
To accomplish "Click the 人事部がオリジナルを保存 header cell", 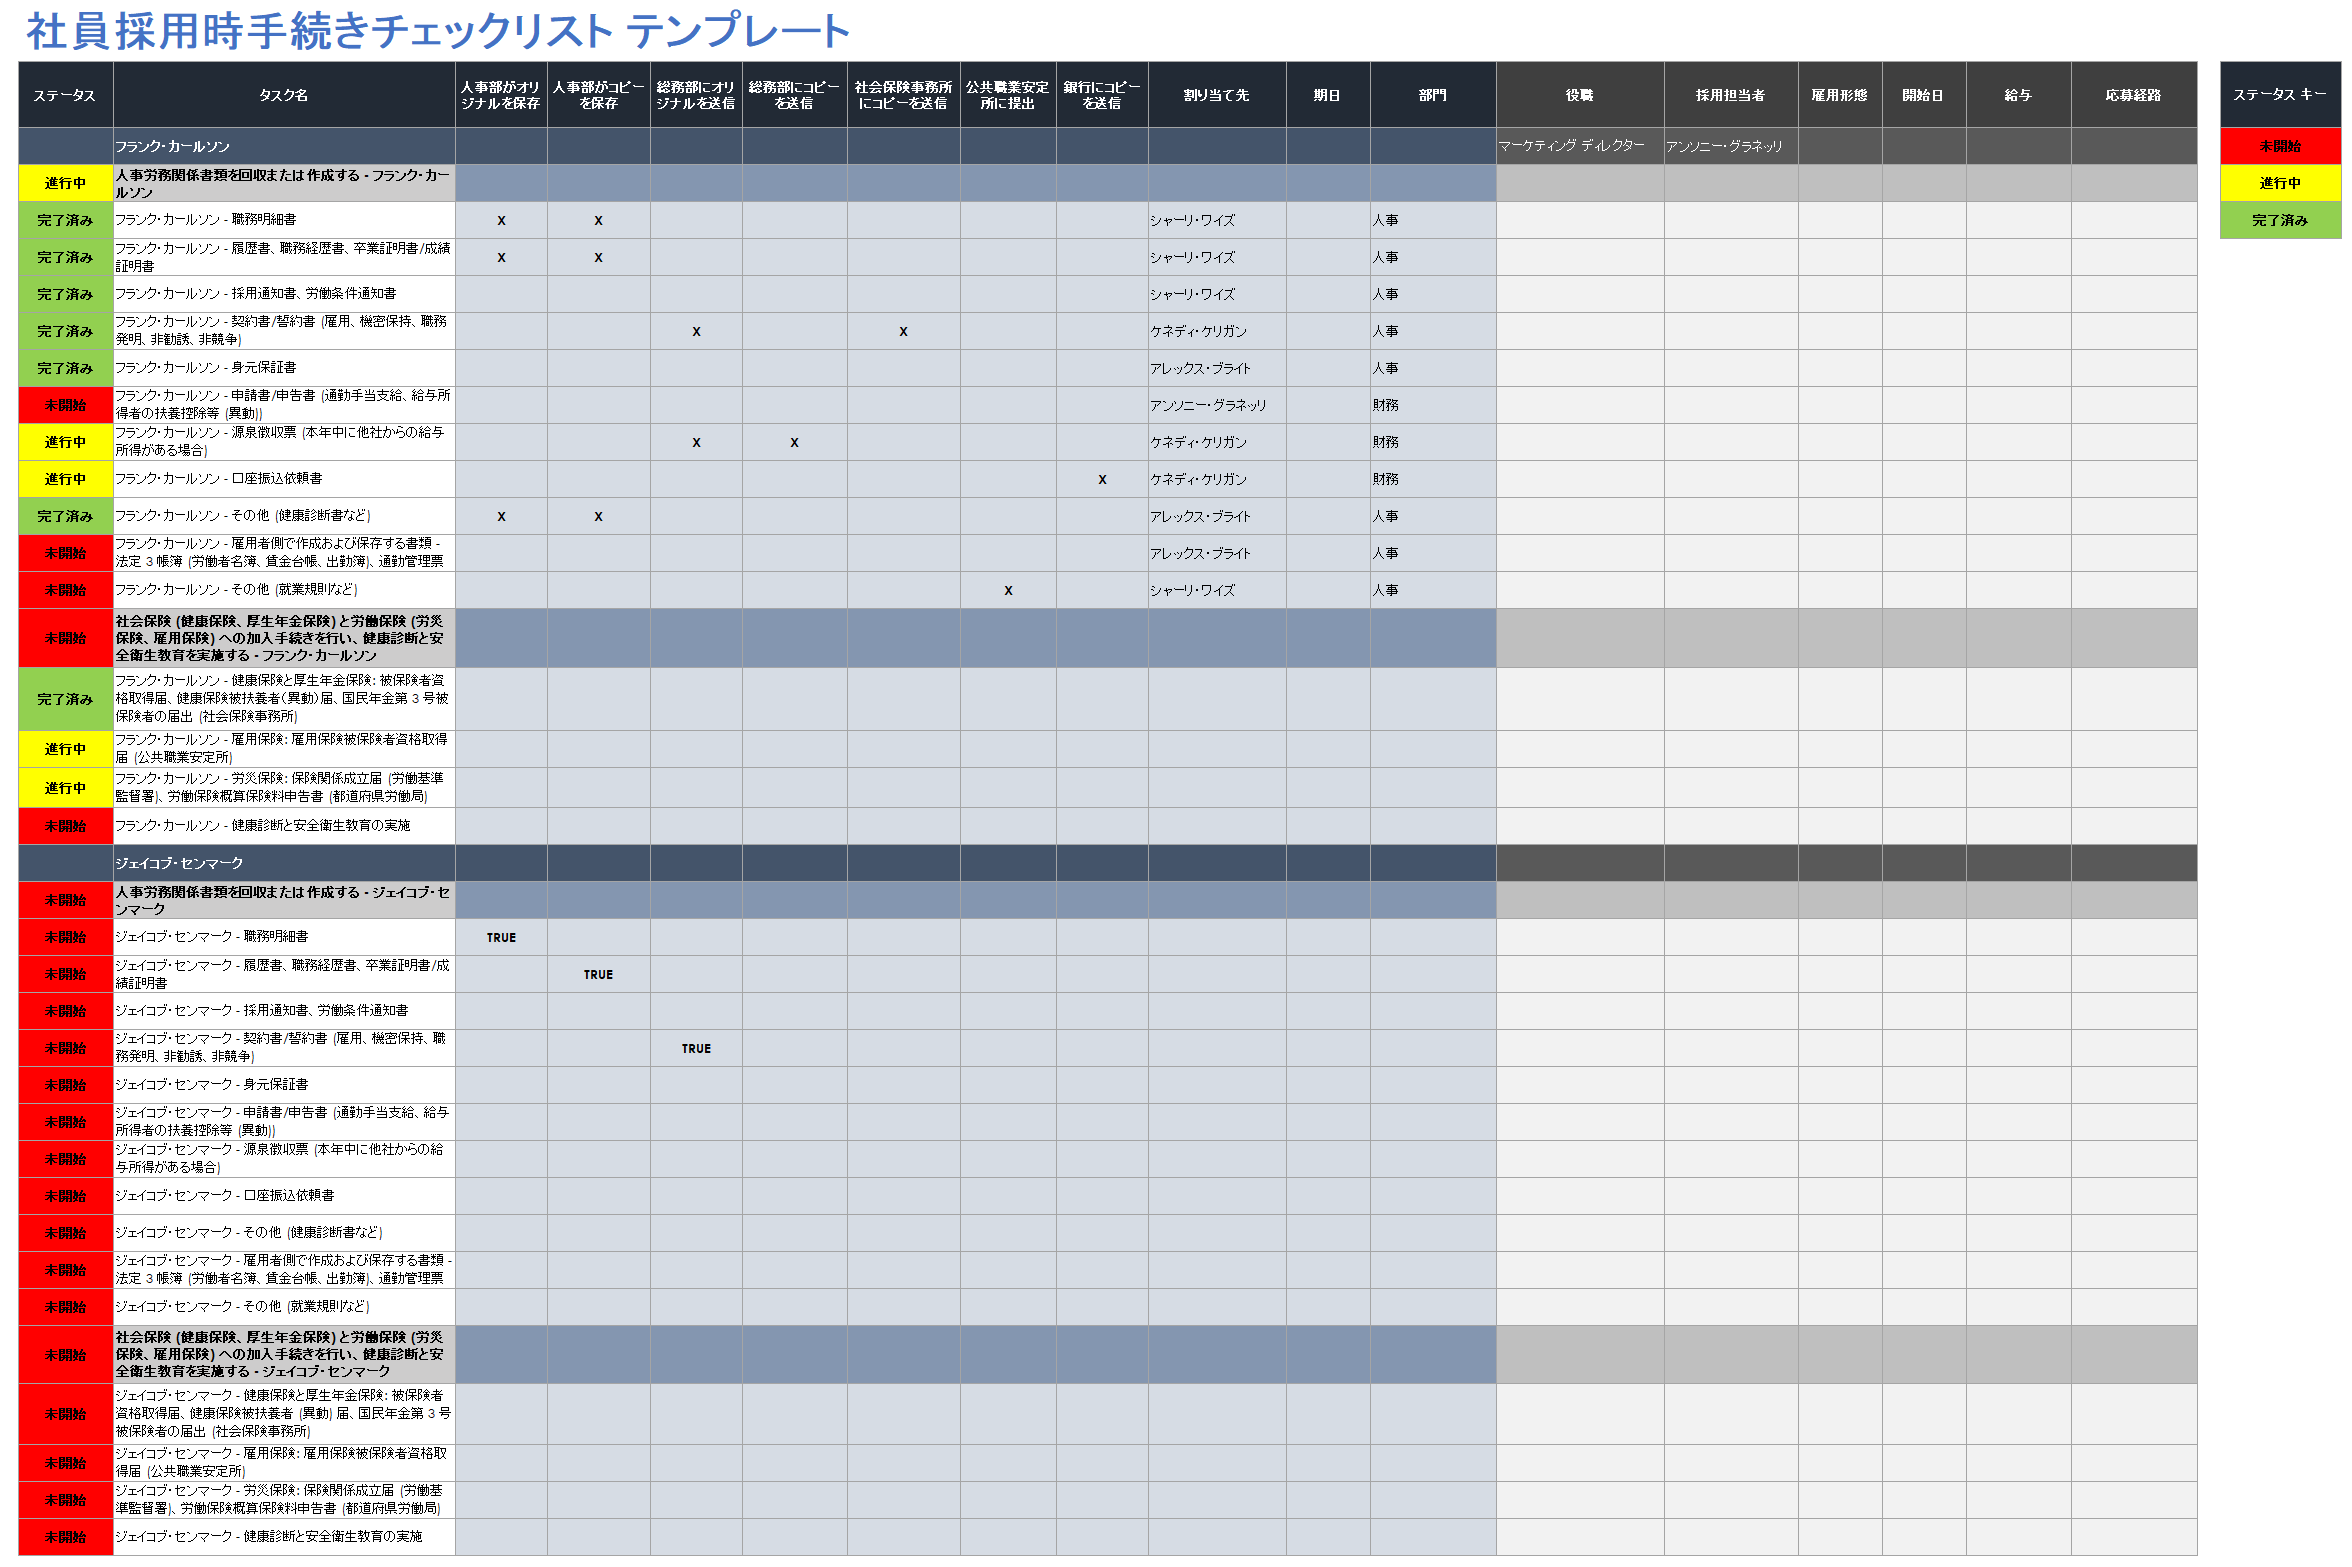I will (x=501, y=95).
